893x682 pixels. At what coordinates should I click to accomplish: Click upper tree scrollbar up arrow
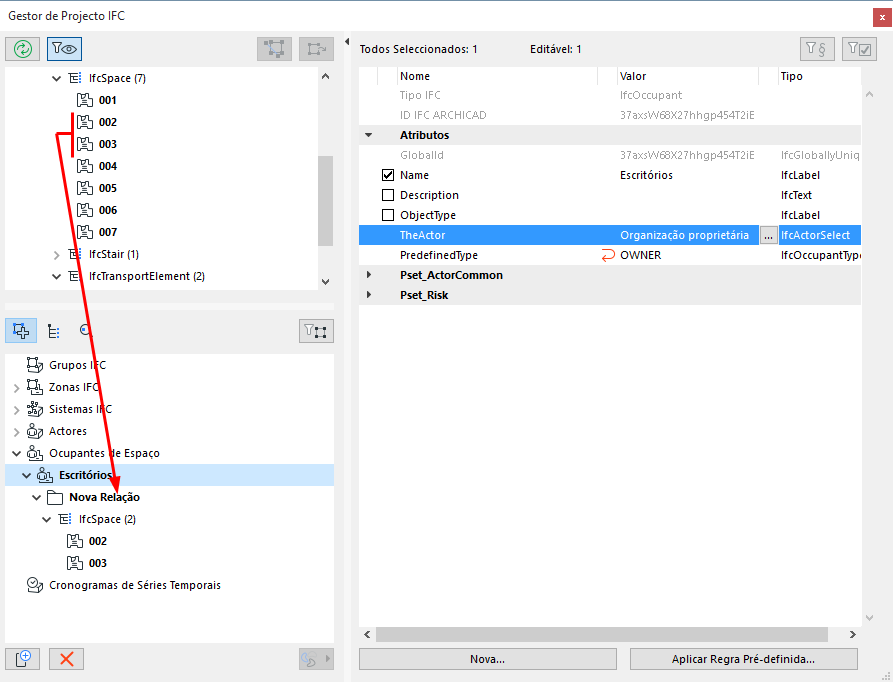click(x=326, y=76)
